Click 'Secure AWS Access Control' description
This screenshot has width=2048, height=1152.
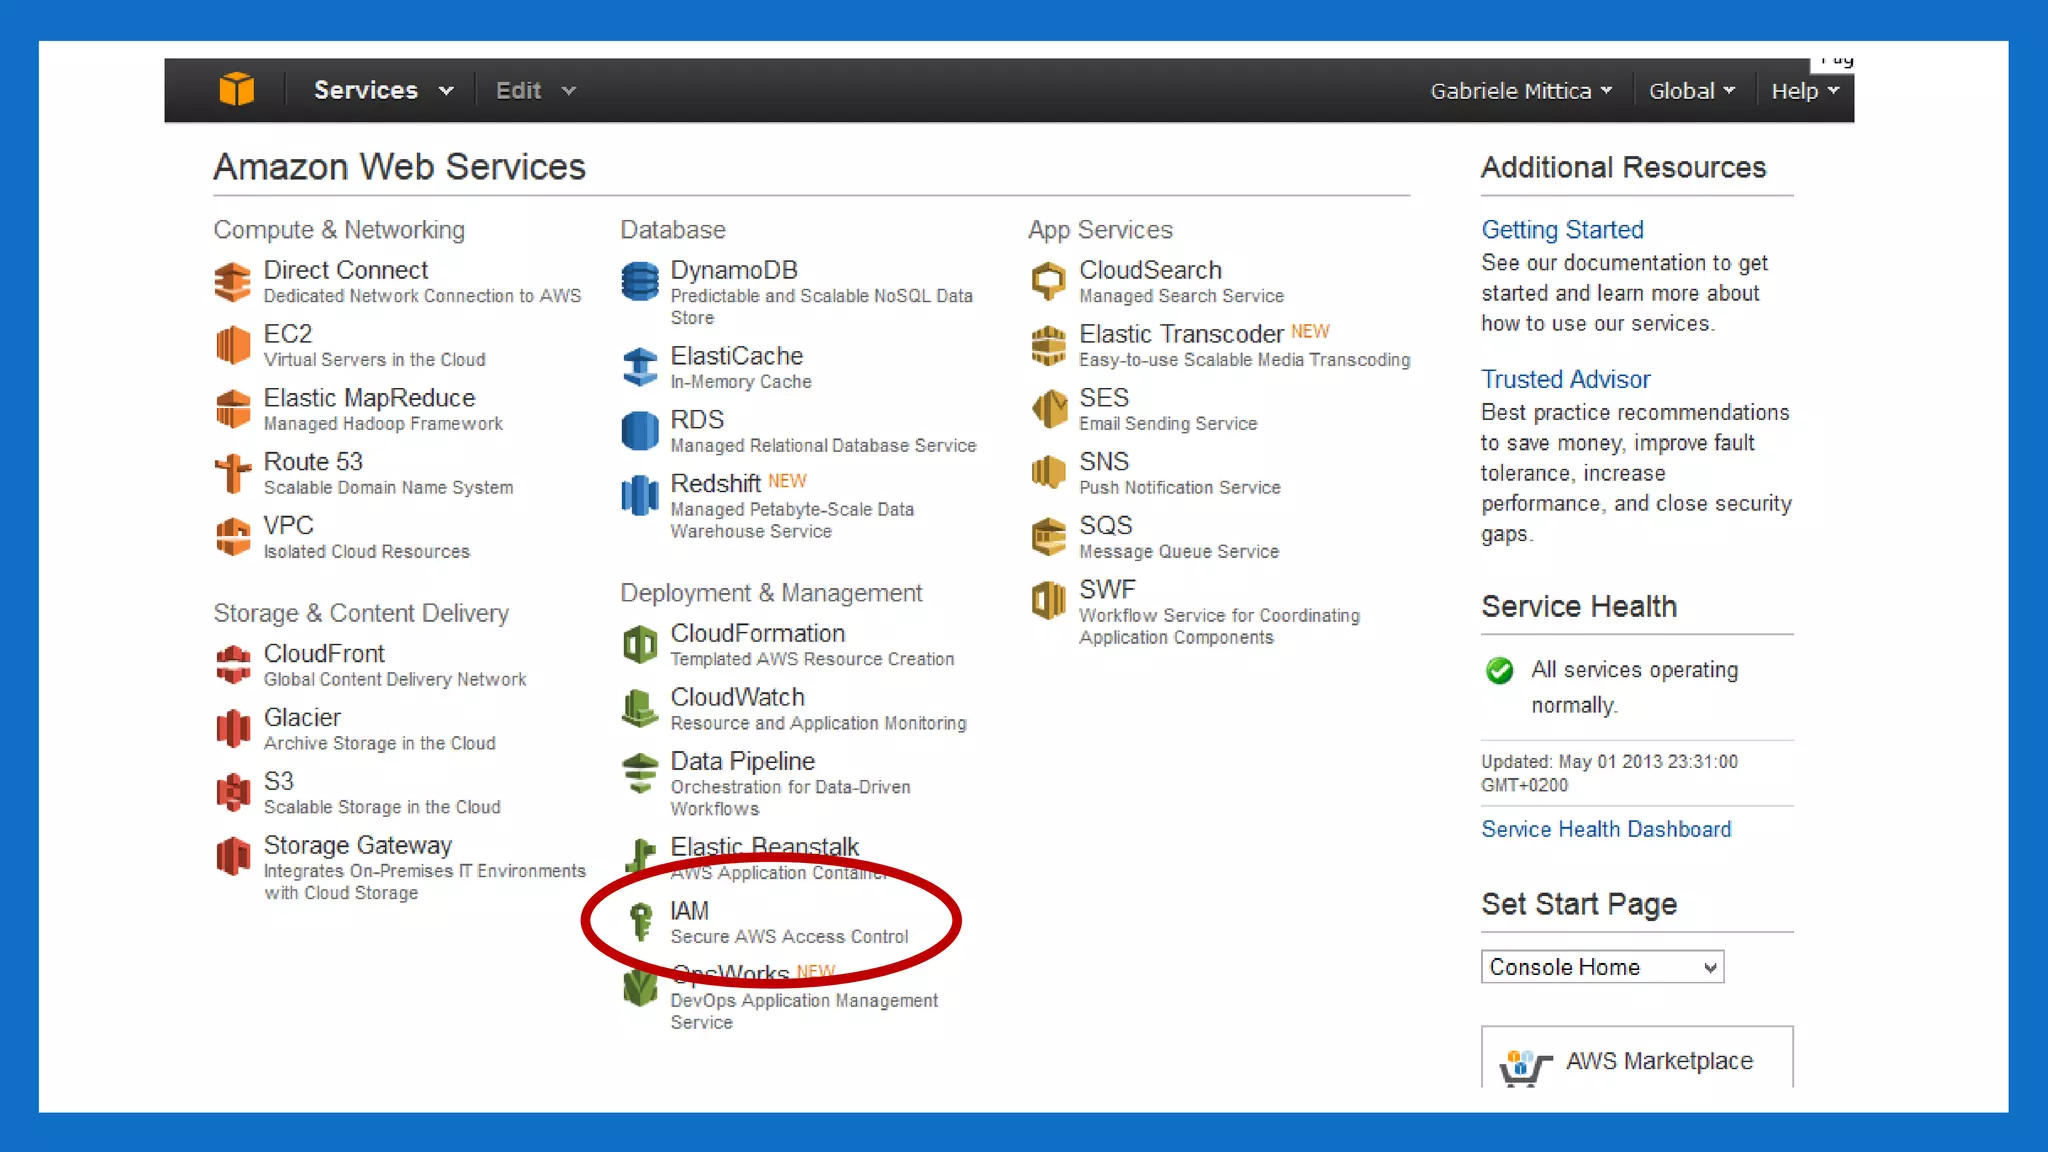[789, 937]
